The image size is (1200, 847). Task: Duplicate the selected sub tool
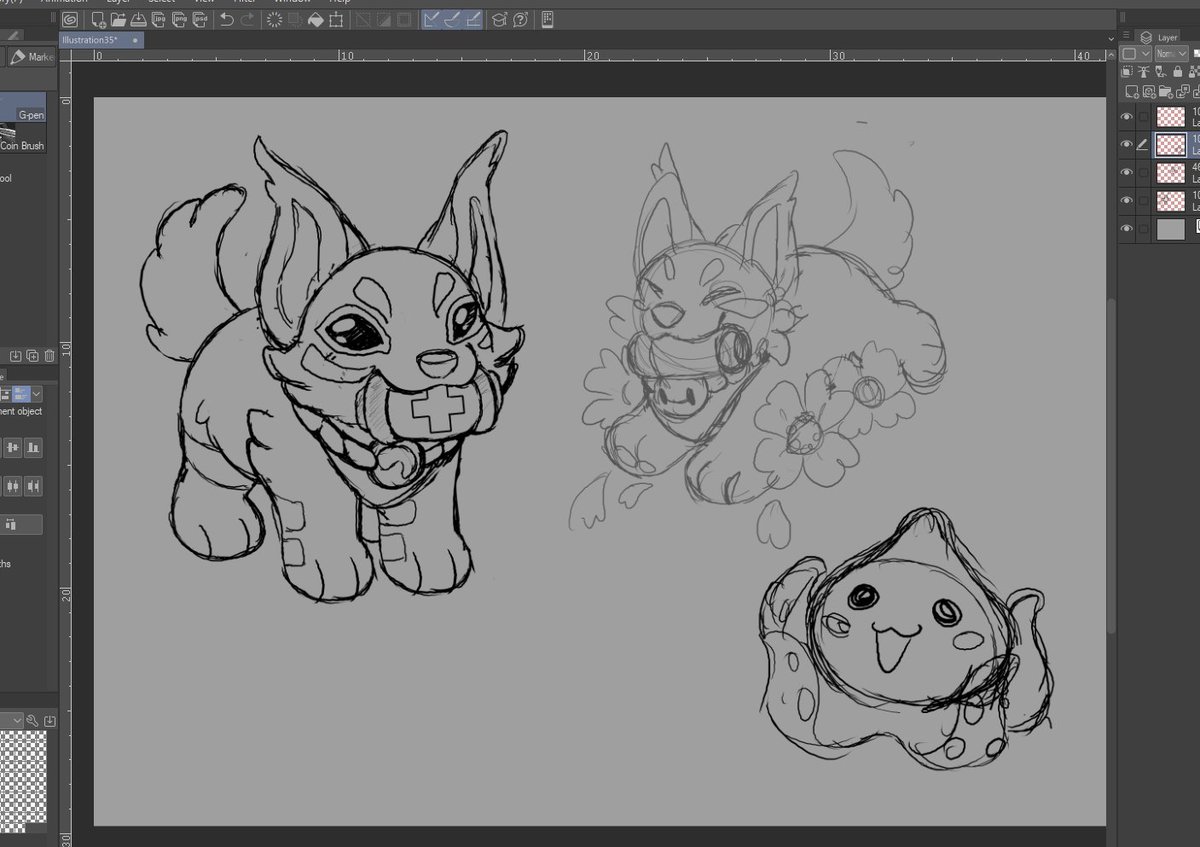pos(33,356)
